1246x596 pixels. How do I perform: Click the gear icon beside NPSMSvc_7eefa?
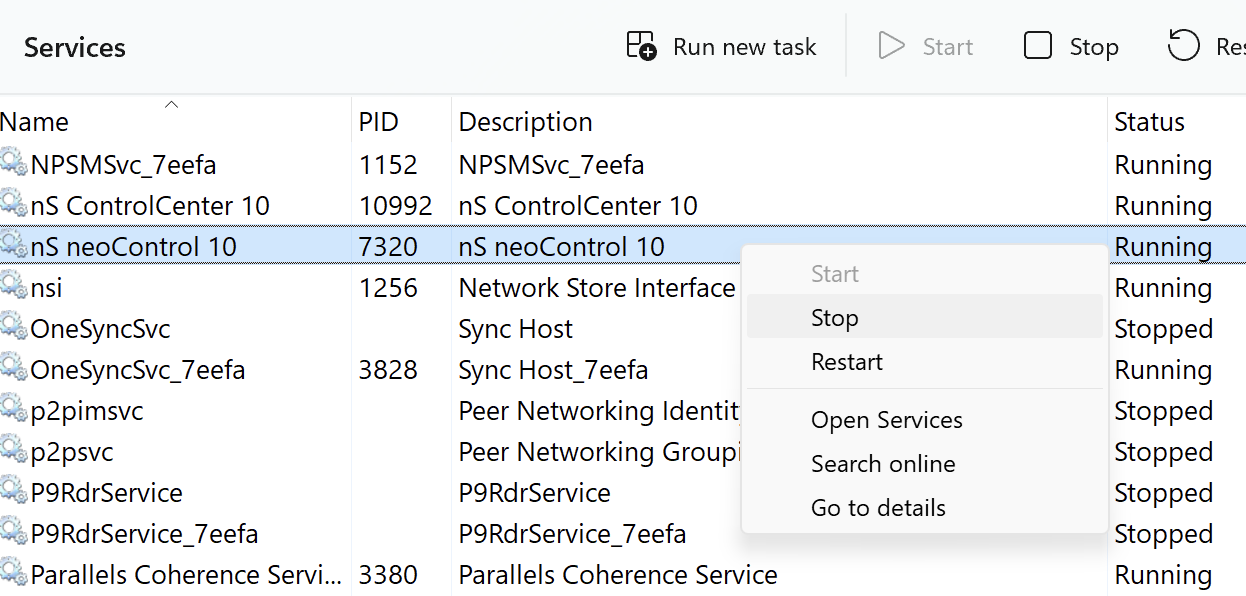click(x=14, y=164)
